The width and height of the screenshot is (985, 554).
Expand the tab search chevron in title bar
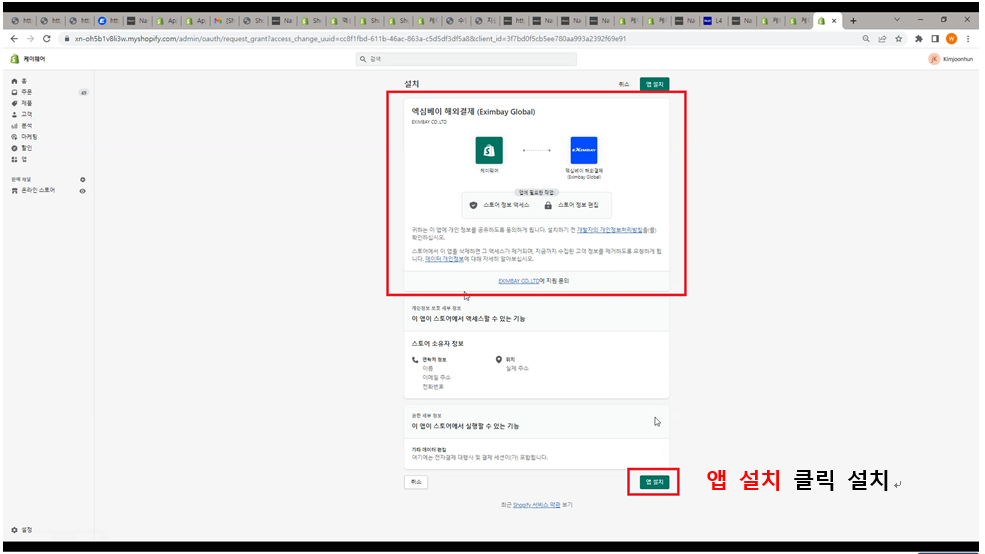[896, 19]
